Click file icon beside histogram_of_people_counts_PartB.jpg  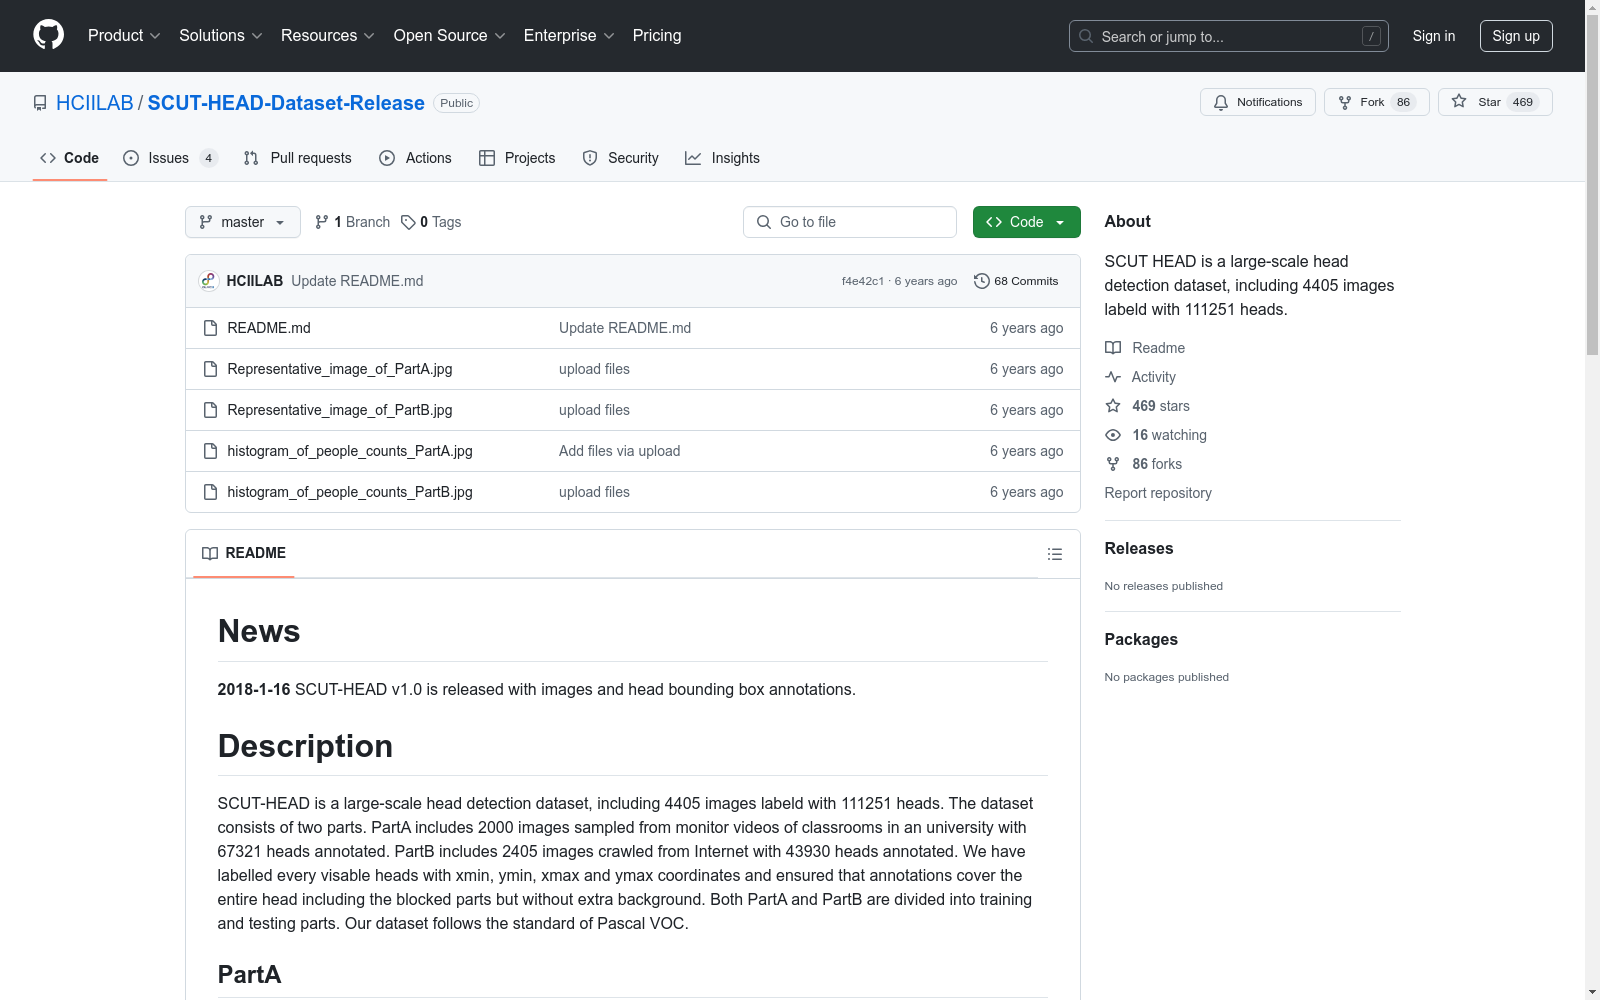[210, 492]
